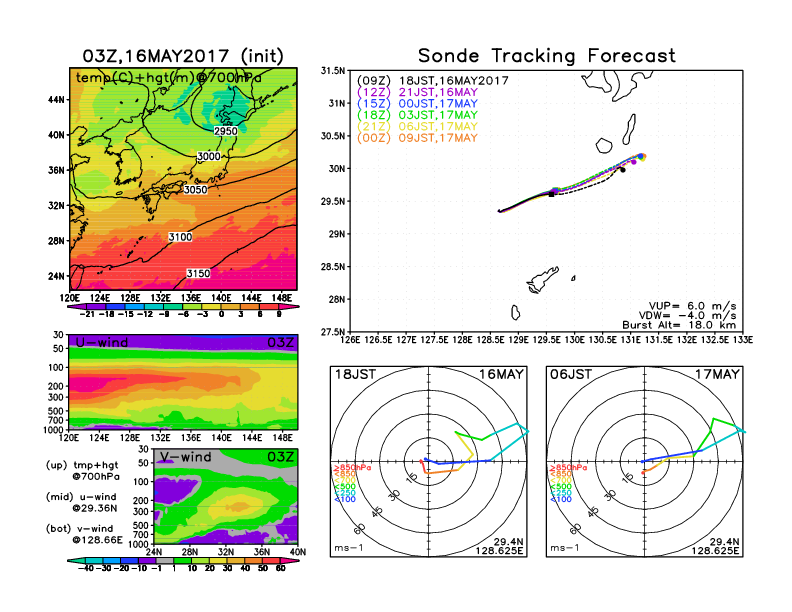Click the '03Z' label in U-wind panel
The width and height of the screenshot is (792, 612).
coord(281,342)
